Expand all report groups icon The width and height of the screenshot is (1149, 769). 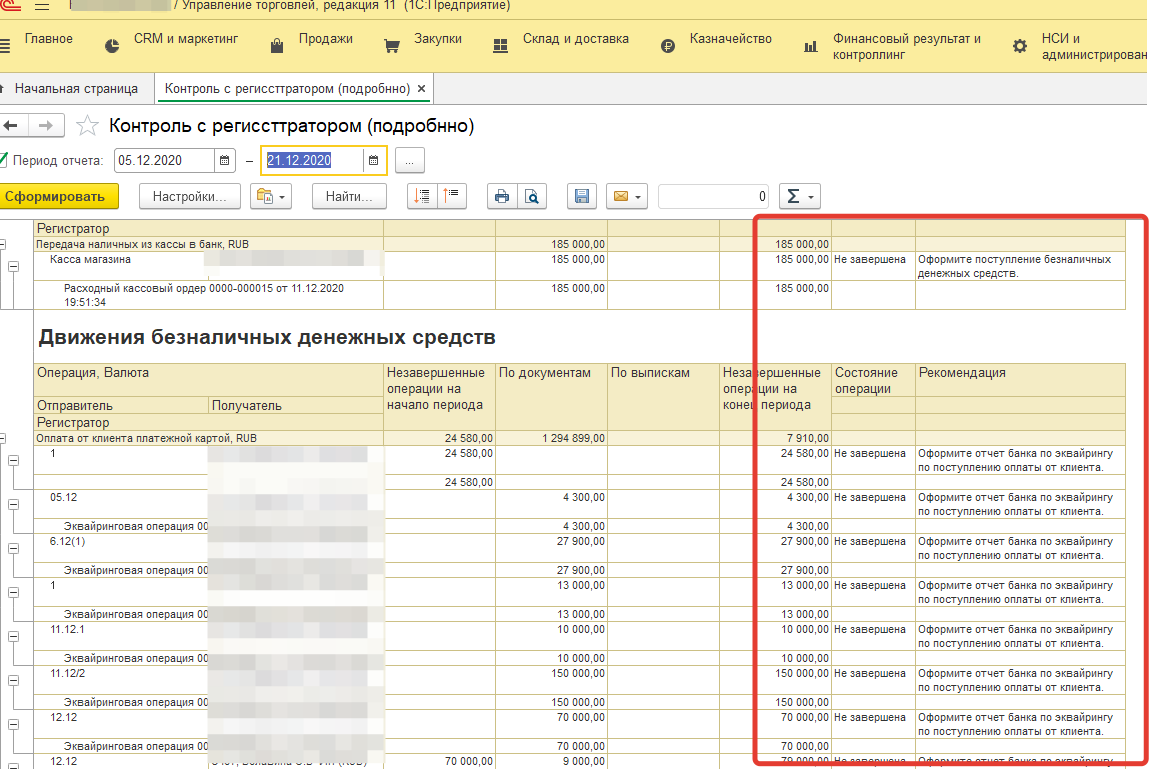423,197
